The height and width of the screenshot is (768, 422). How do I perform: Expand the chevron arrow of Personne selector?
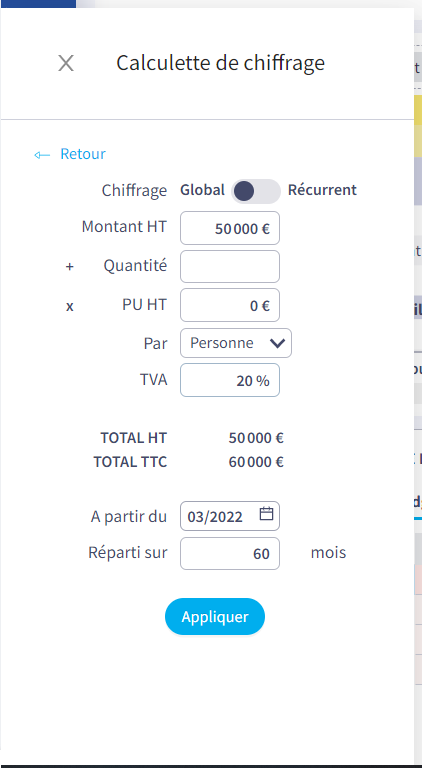point(277,344)
